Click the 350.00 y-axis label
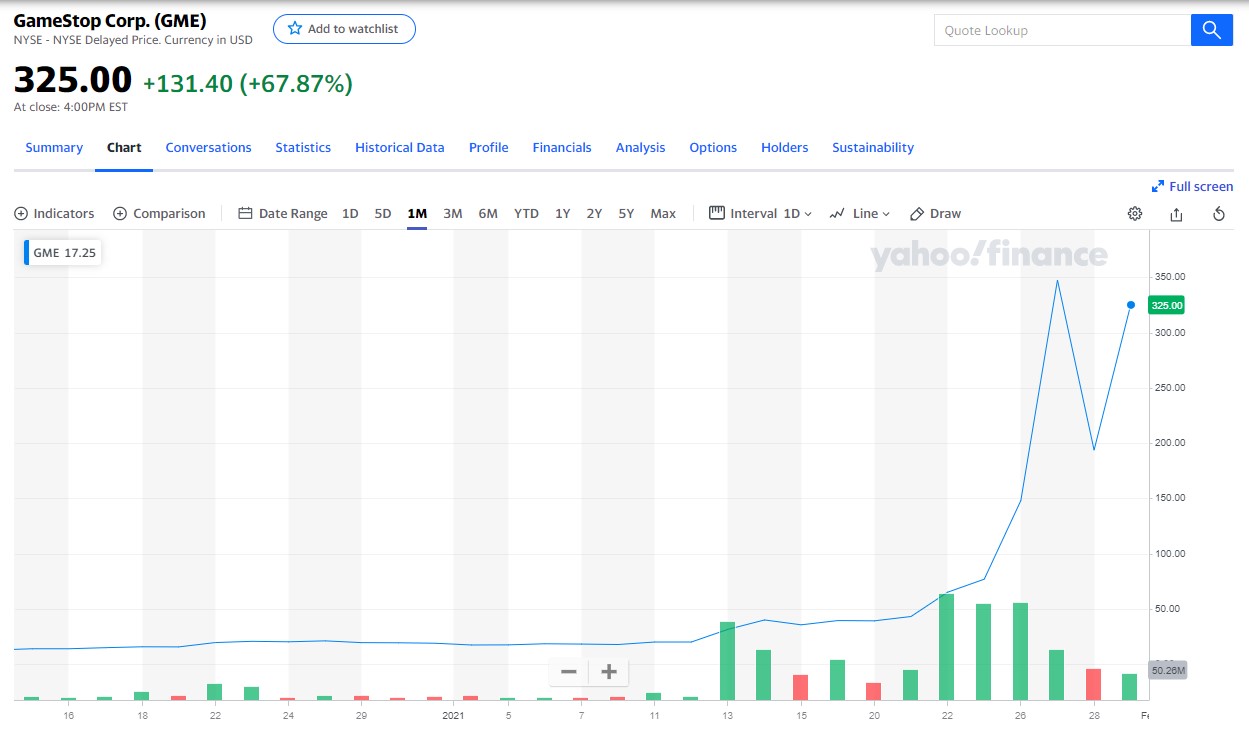The width and height of the screenshot is (1249, 735). pyautogui.click(x=1169, y=277)
